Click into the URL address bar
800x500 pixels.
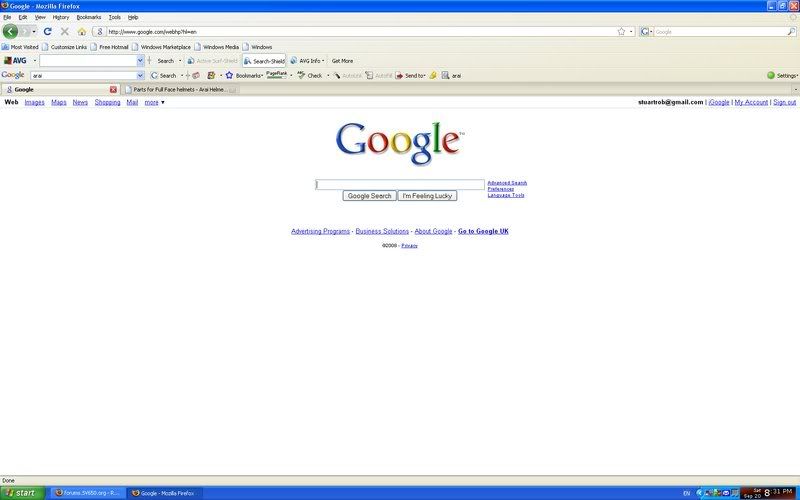tap(360, 32)
